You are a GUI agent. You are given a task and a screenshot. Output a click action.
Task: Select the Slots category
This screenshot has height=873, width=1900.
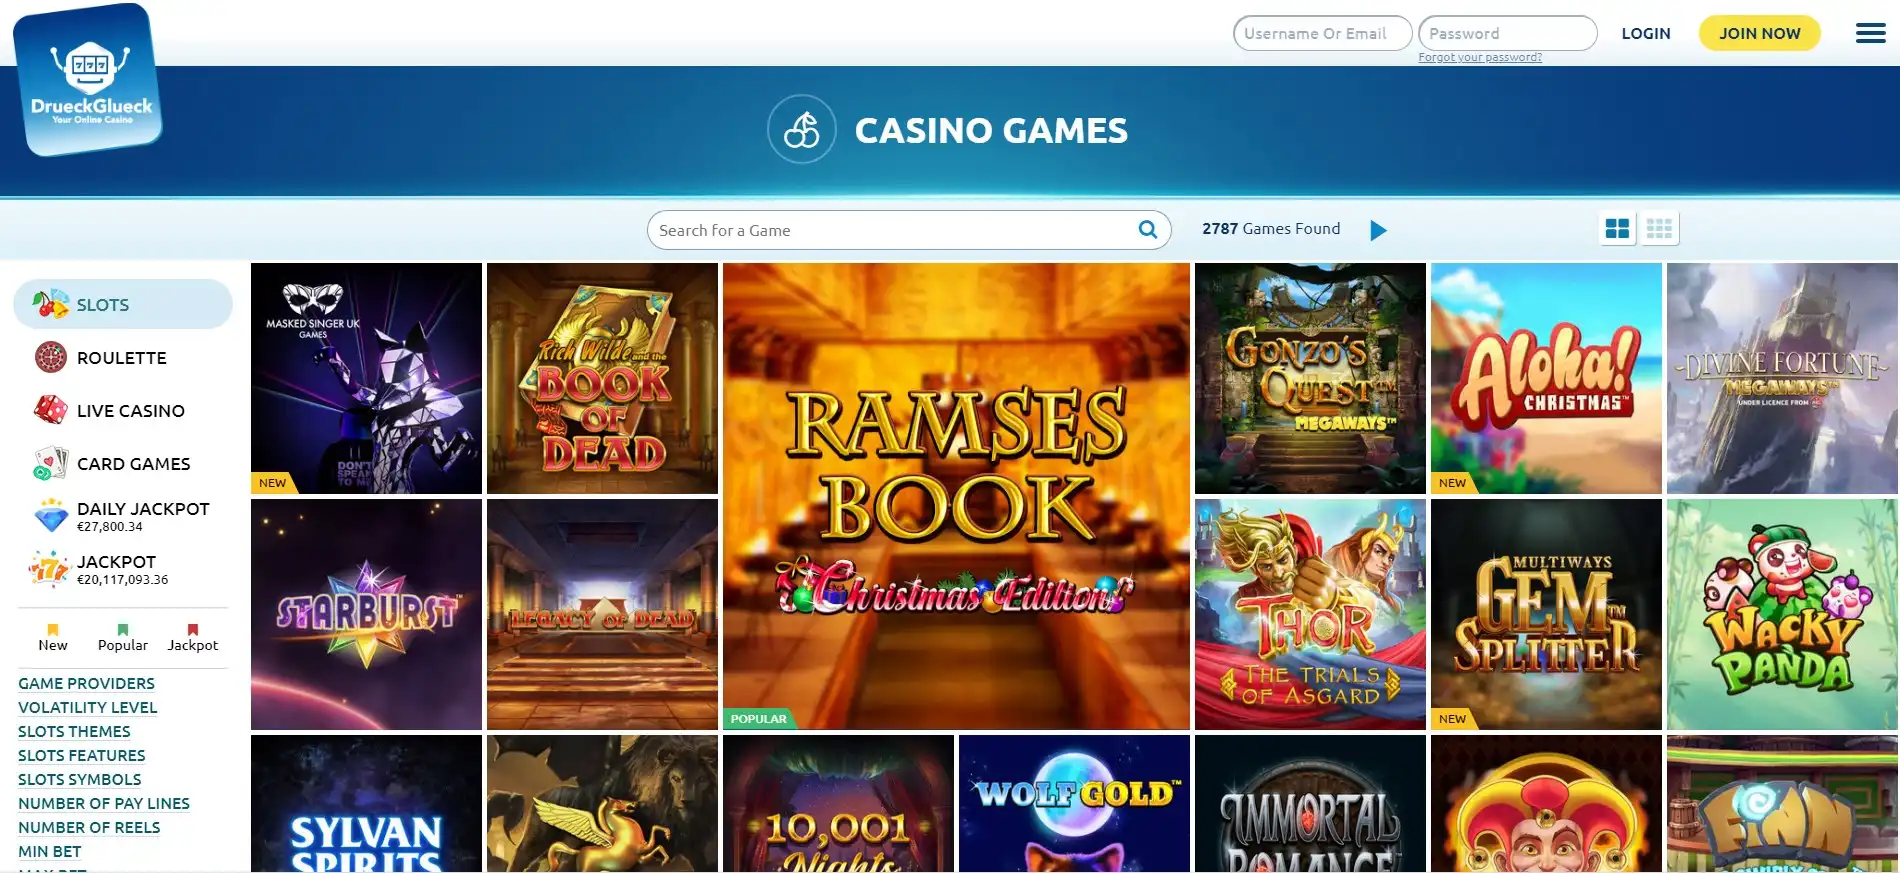click(x=123, y=304)
